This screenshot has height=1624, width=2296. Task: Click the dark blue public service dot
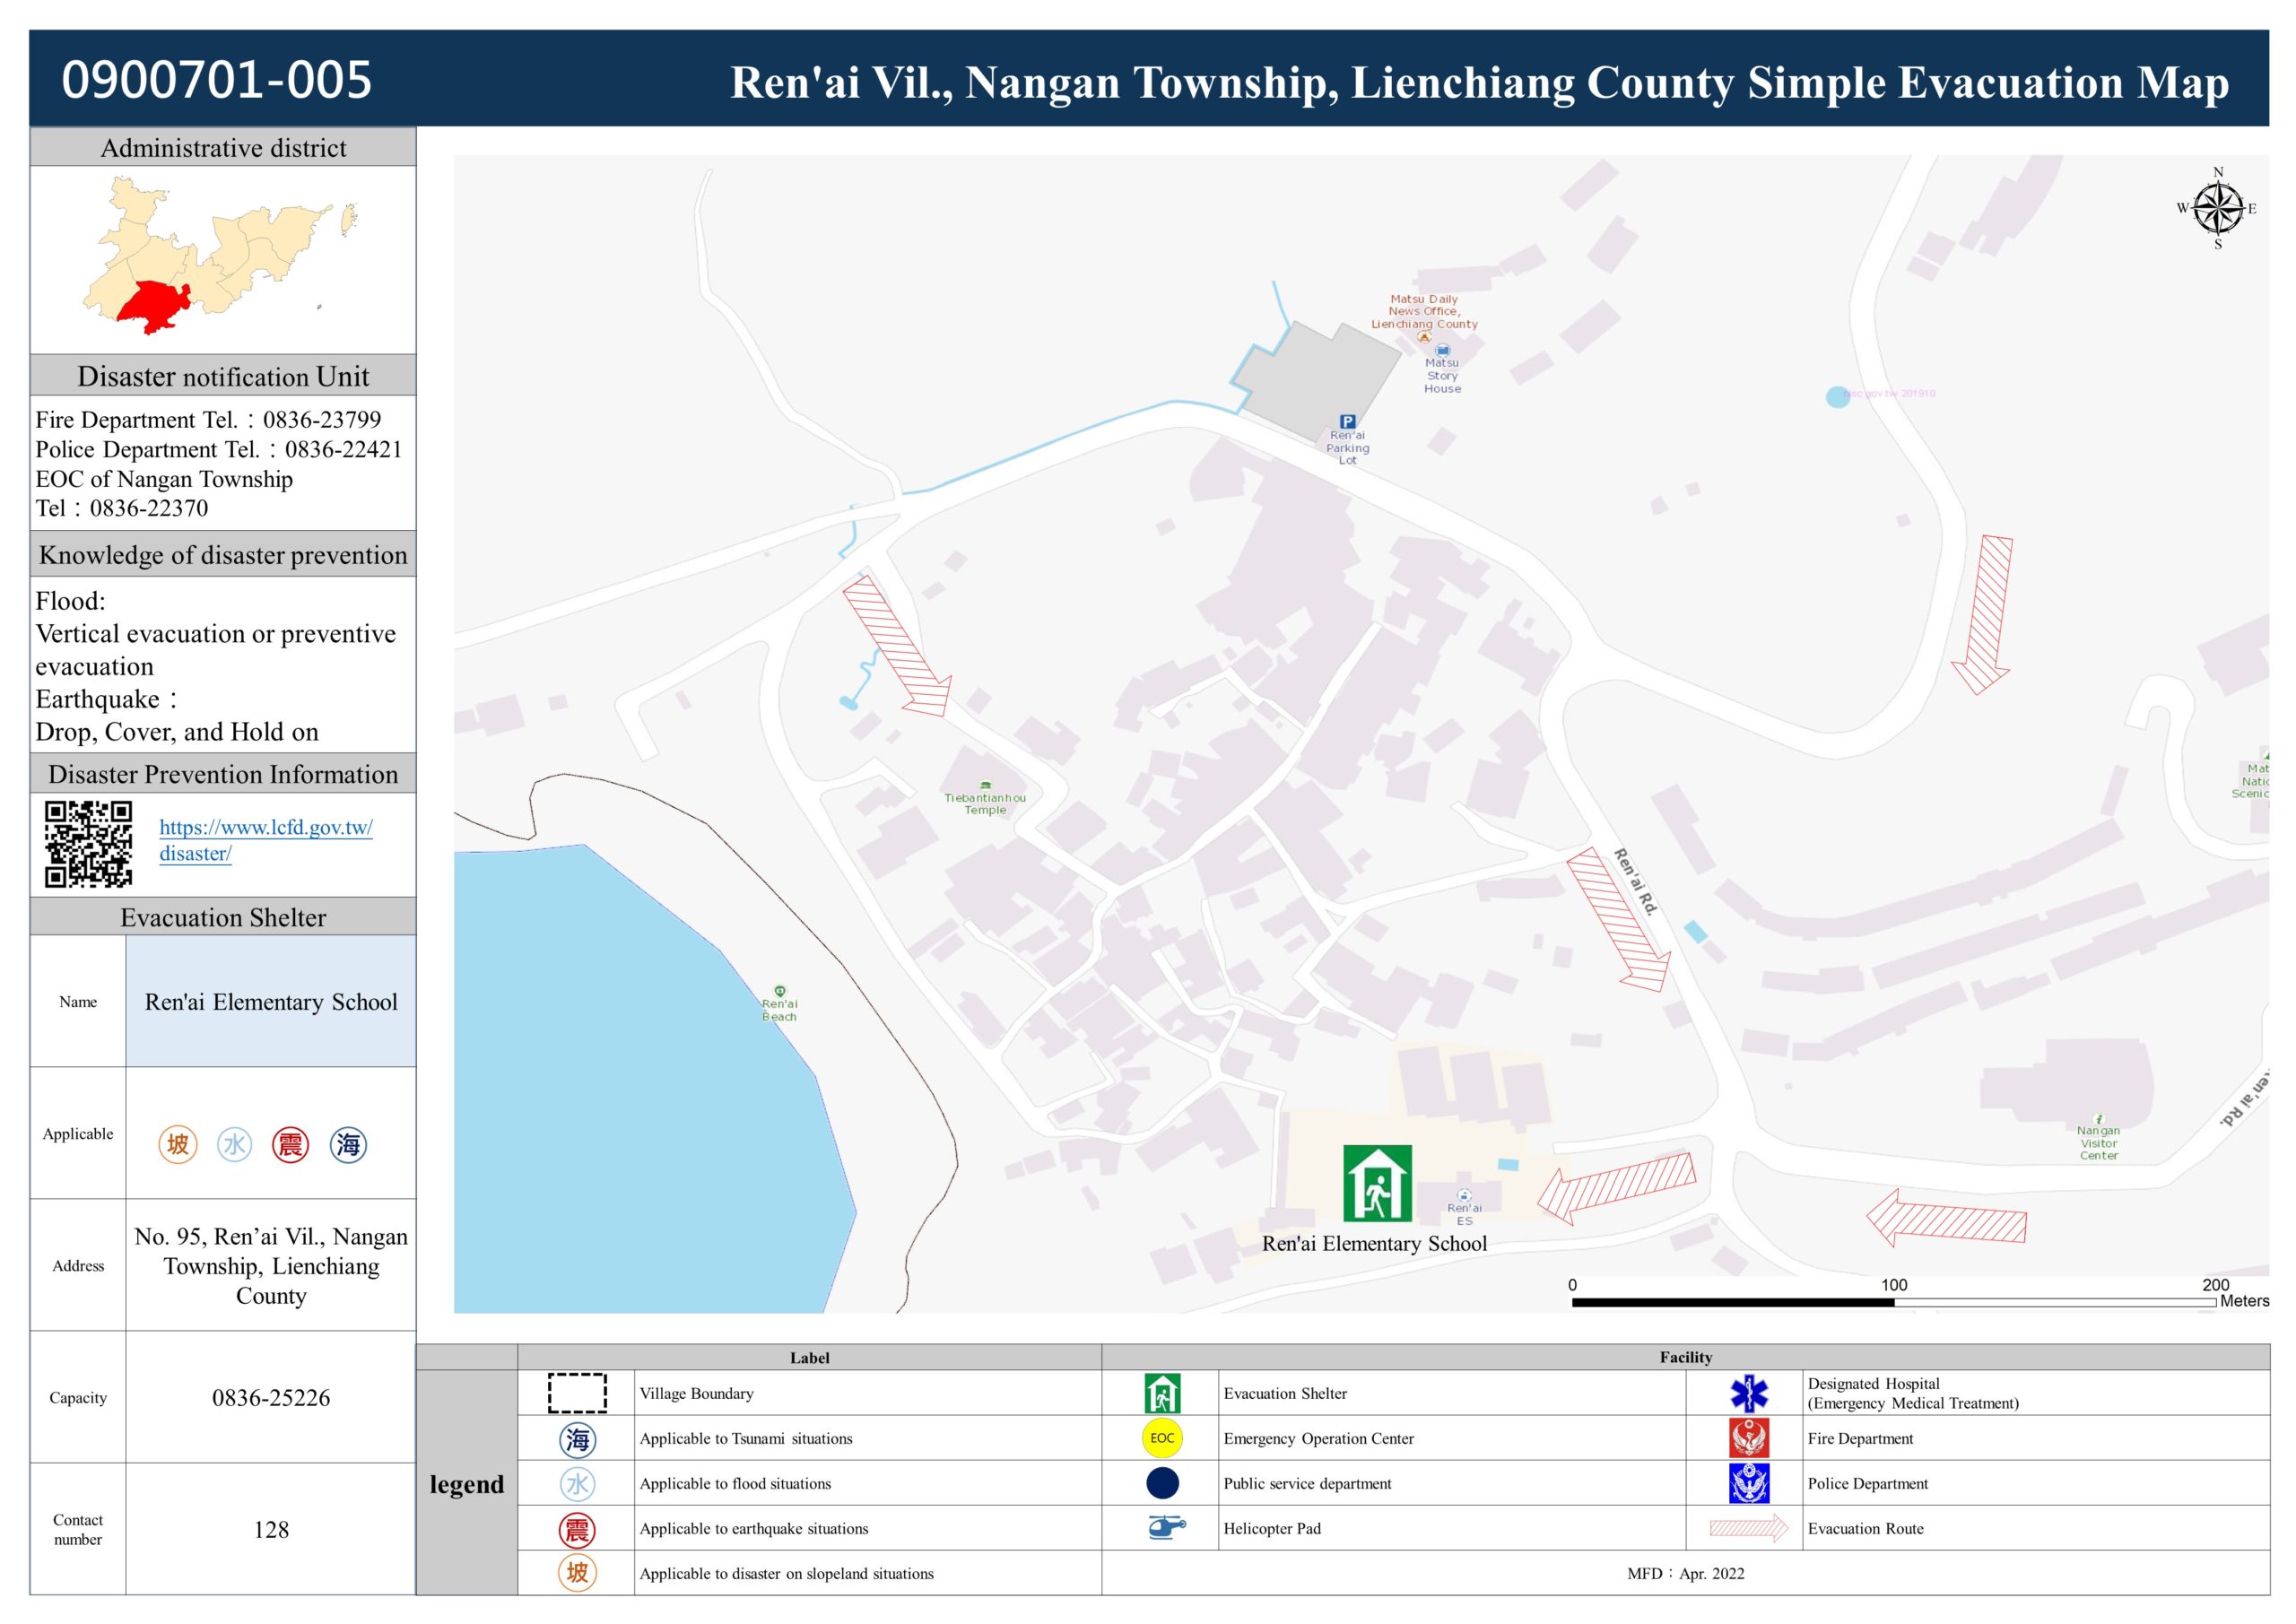1162,1483
